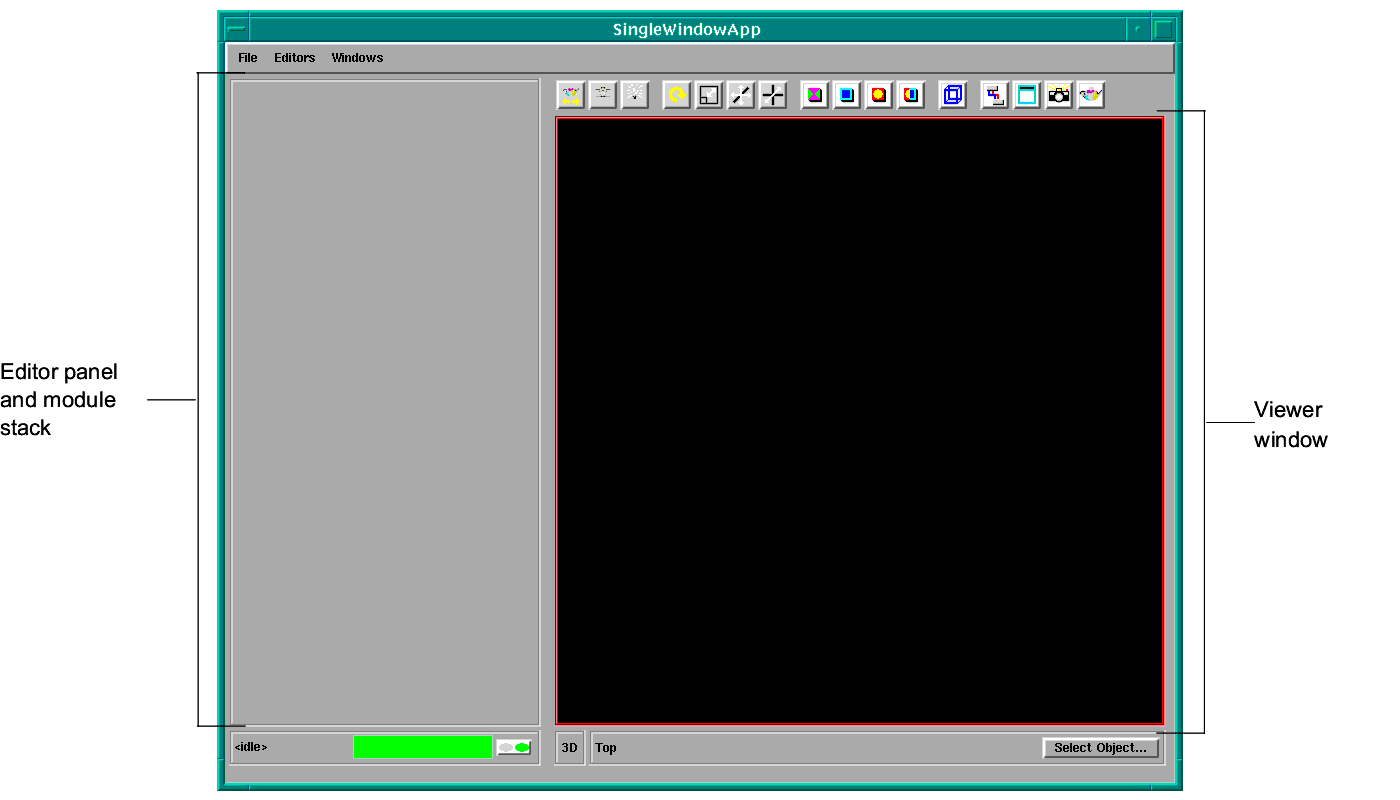1400x800 pixels.
Task: Click the first toolbar icon with yellow arrows
Action: [x=571, y=95]
